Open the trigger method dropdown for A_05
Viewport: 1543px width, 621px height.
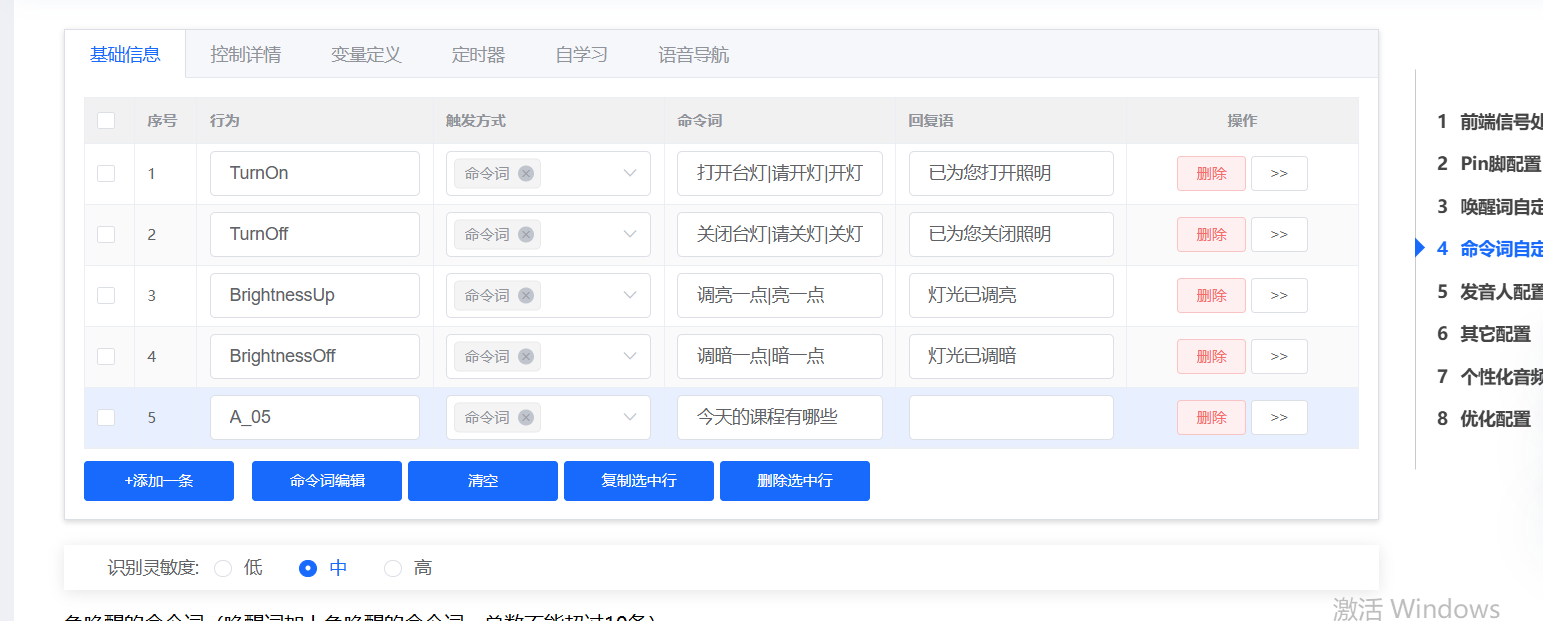tap(630, 417)
